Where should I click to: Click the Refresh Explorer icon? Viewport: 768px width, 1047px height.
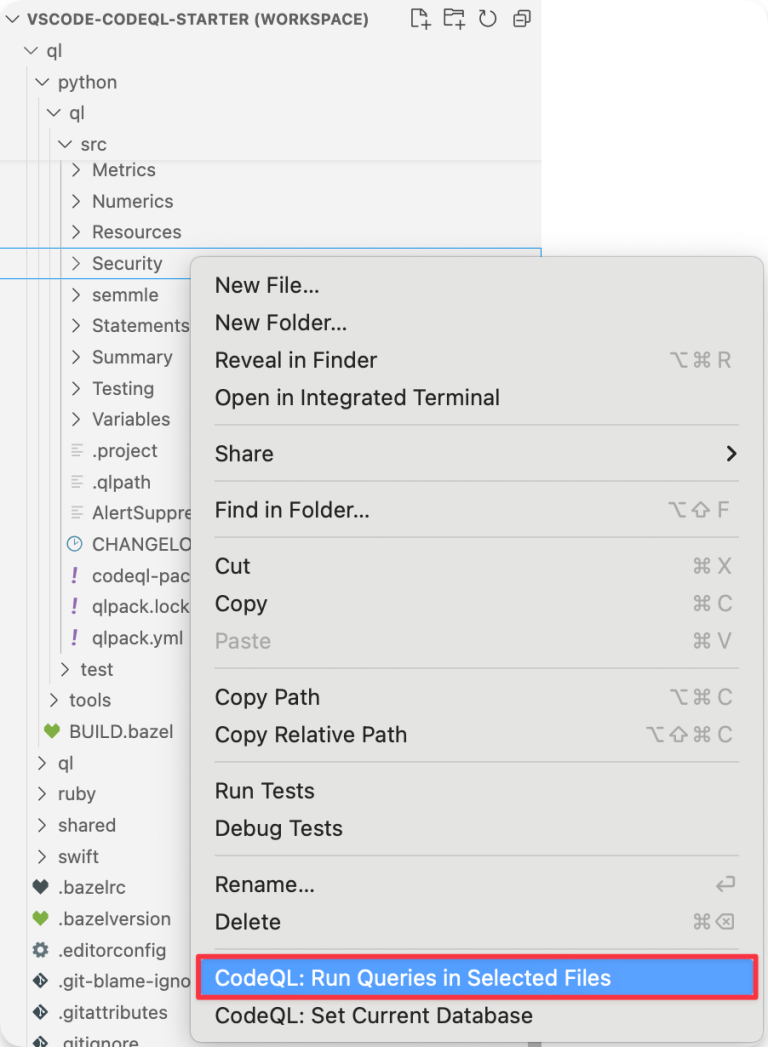coord(487,18)
